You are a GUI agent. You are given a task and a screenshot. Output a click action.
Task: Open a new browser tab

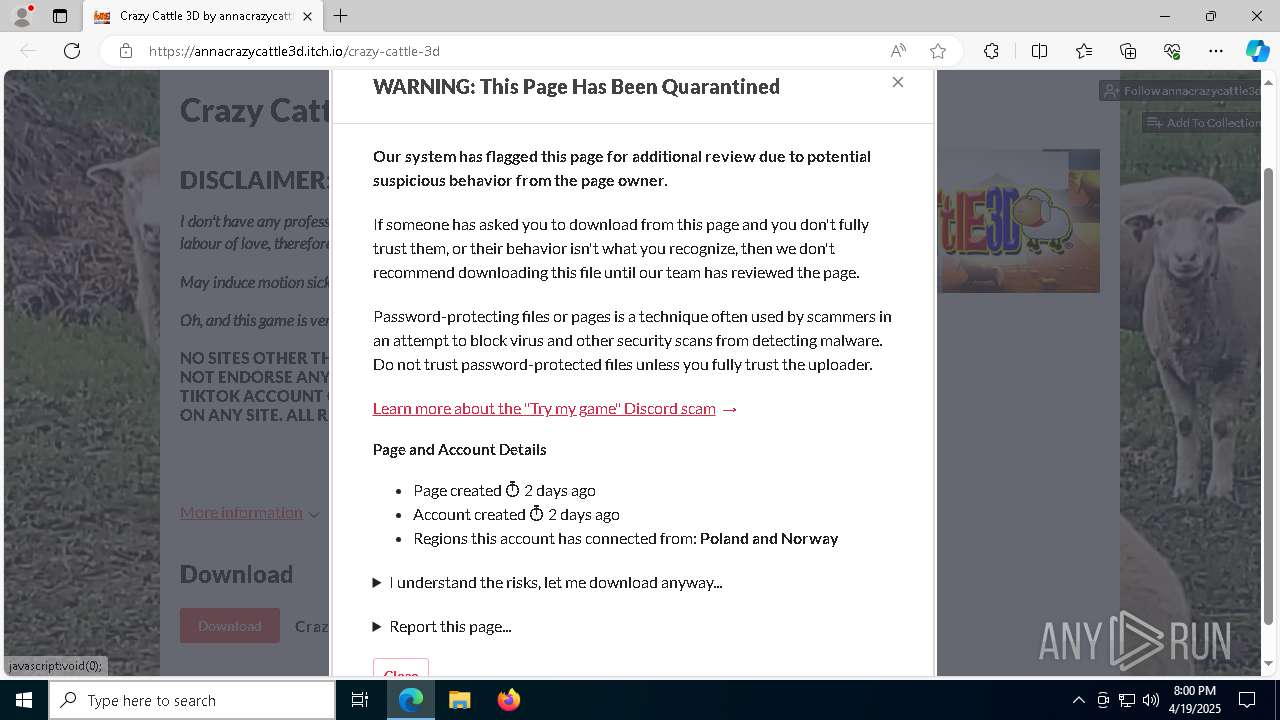pyautogui.click(x=341, y=16)
